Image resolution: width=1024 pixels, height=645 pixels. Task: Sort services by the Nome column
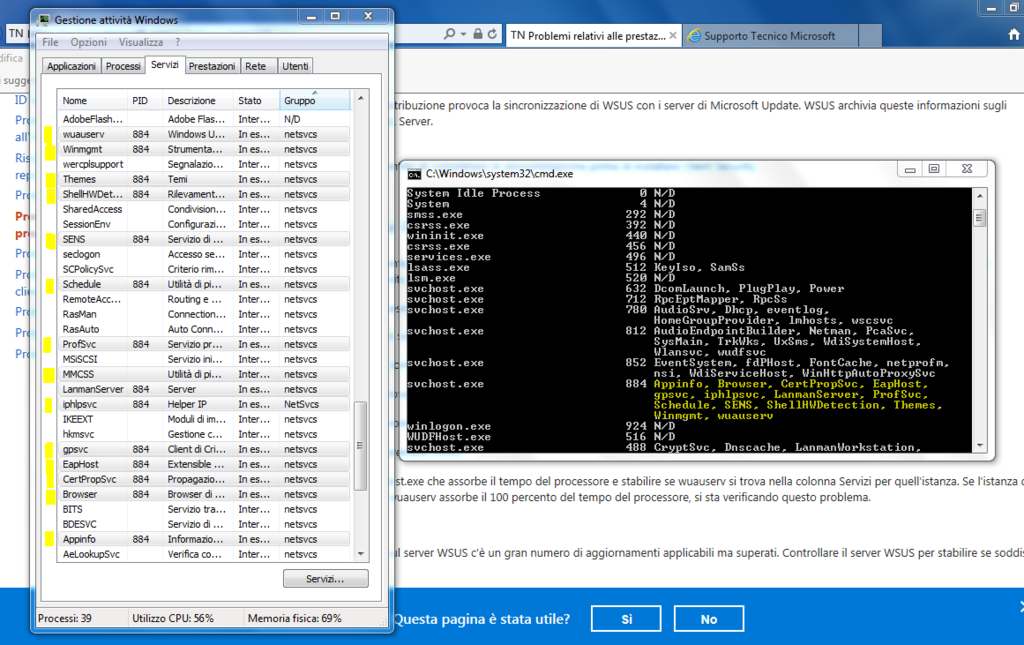coord(92,101)
